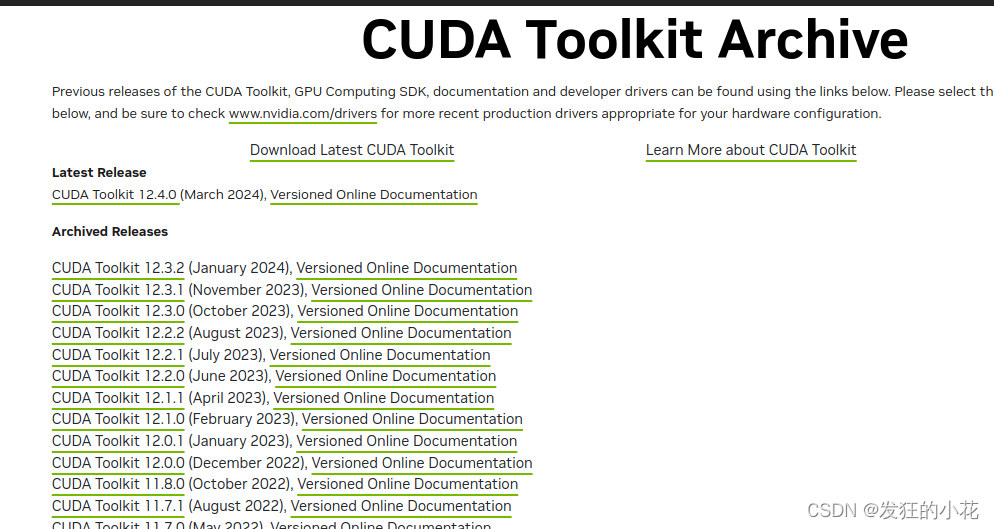994x529 pixels.
Task: Choose CUDA Toolkit 12.1.0 link
Action: [118, 419]
